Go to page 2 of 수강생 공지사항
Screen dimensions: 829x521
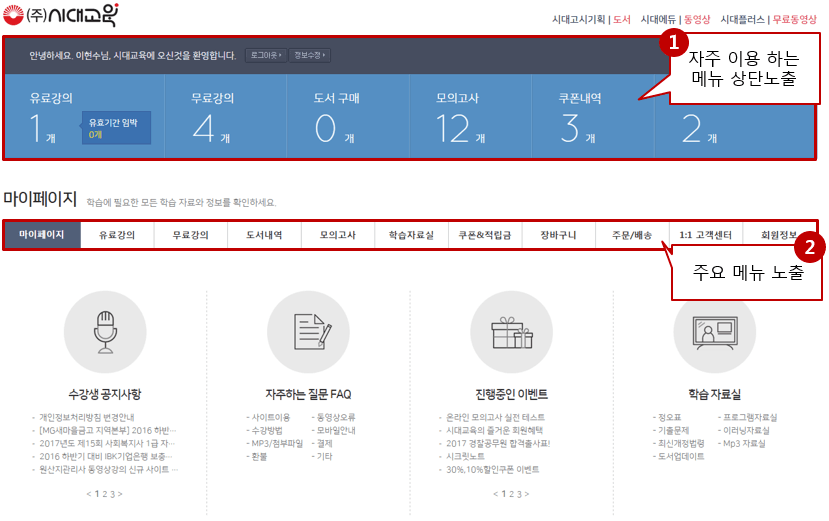point(105,494)
